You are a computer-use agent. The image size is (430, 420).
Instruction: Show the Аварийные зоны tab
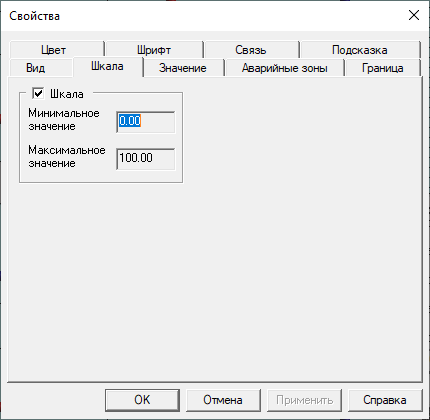284,68
